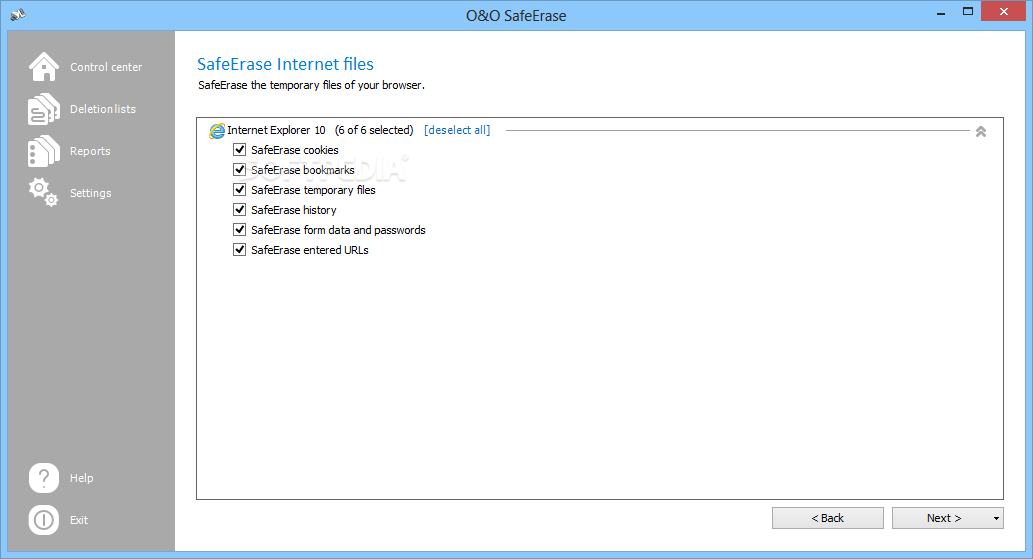The width and height of the screenshot is (1033, 559).
Task: Uncheck SafeErase cookies checkbox
Action: point(240,149)
